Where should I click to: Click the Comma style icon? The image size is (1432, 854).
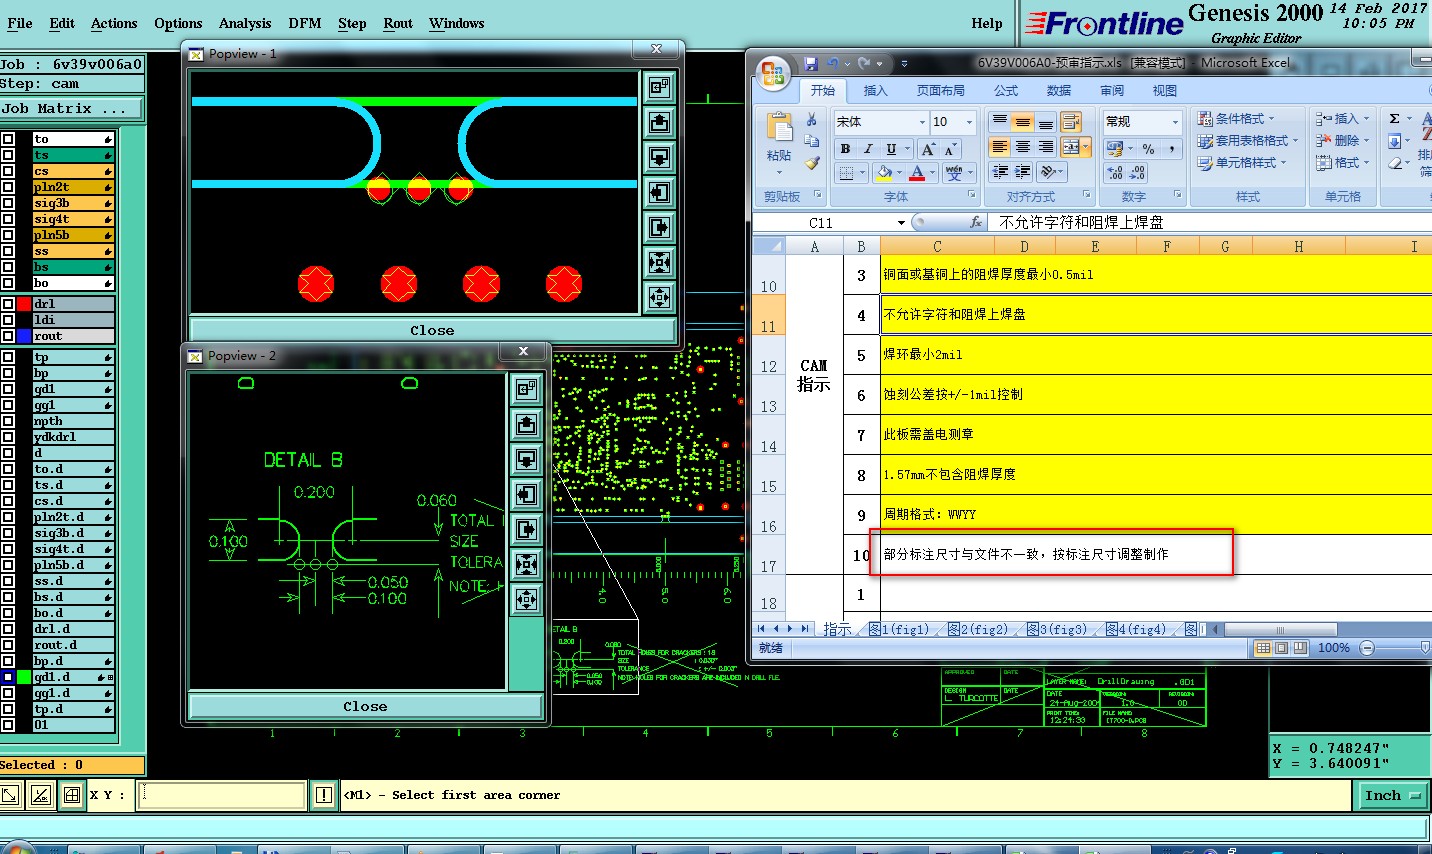1170,148
